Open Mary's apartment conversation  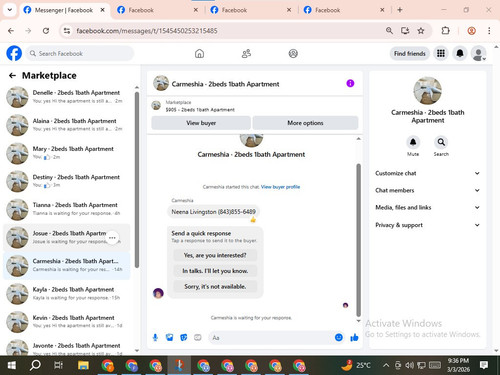coord(67,153)
